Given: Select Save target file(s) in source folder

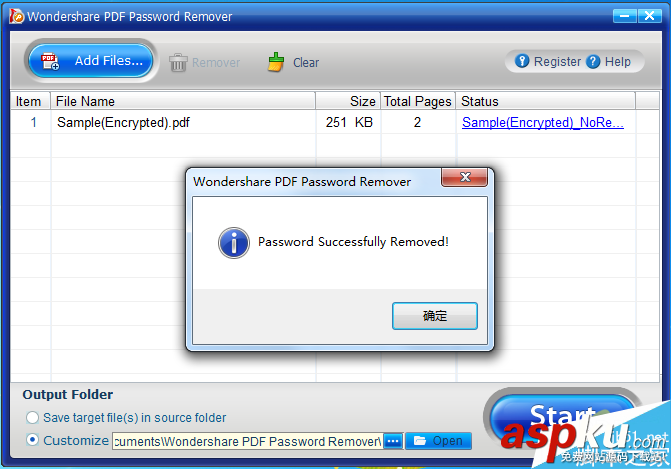Looking at the screenshot, I should (x=33, y=417).
